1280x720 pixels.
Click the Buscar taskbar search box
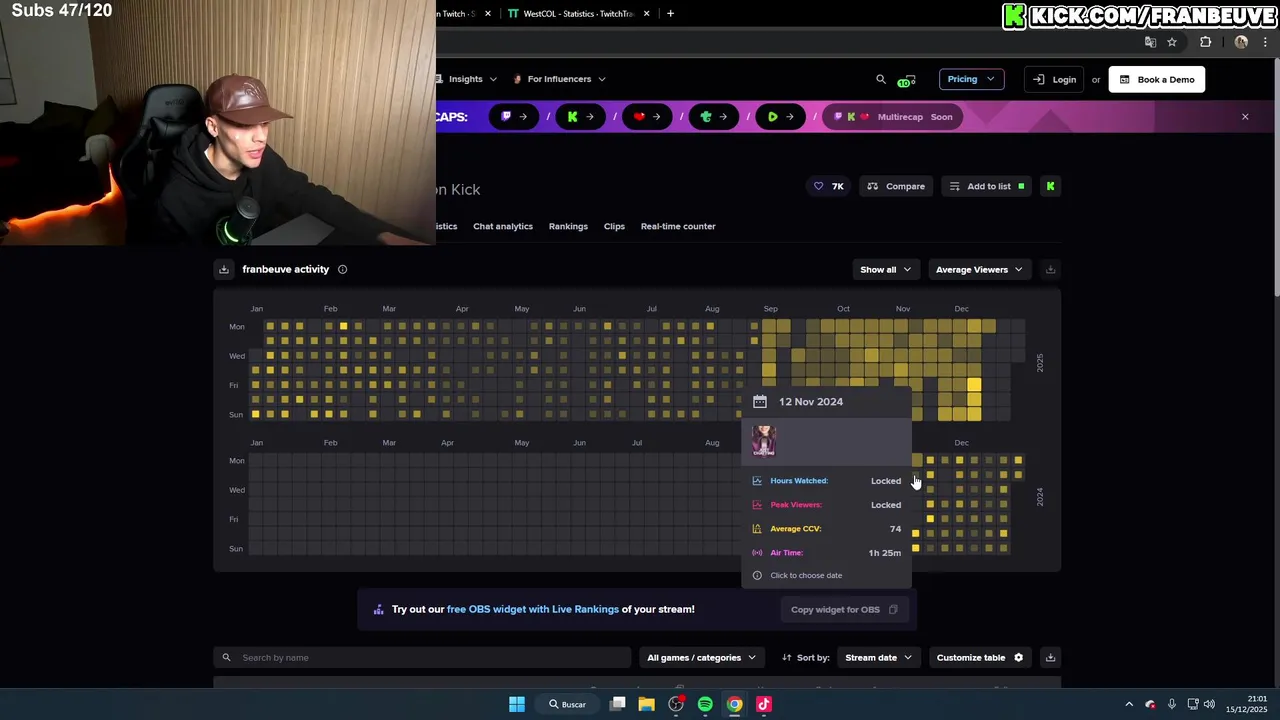[x=567, y=704]
